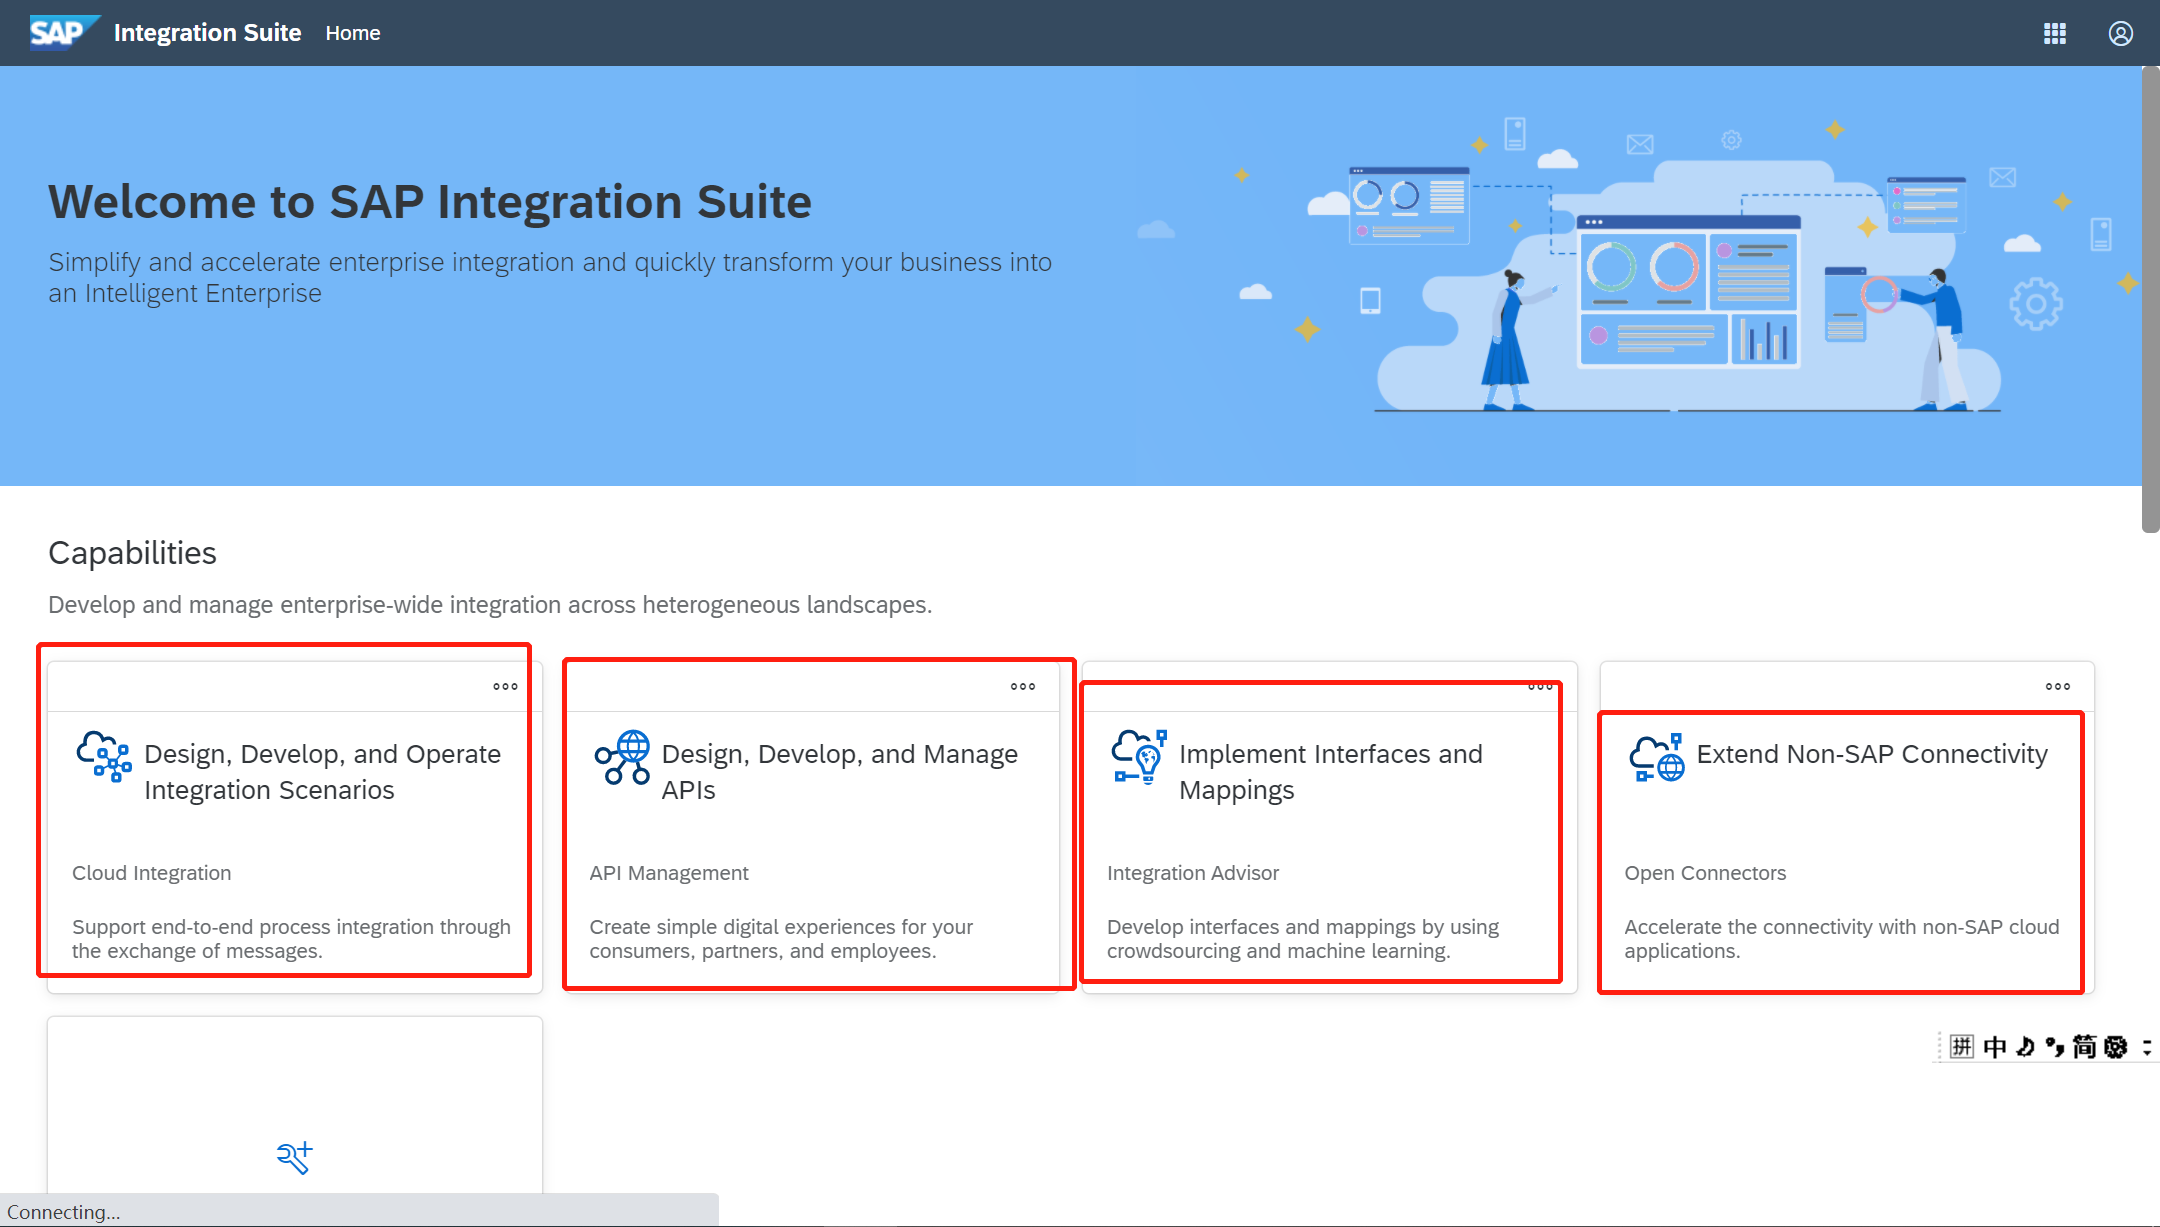Click the Integration Suite title in header

[x=207, y=33]
